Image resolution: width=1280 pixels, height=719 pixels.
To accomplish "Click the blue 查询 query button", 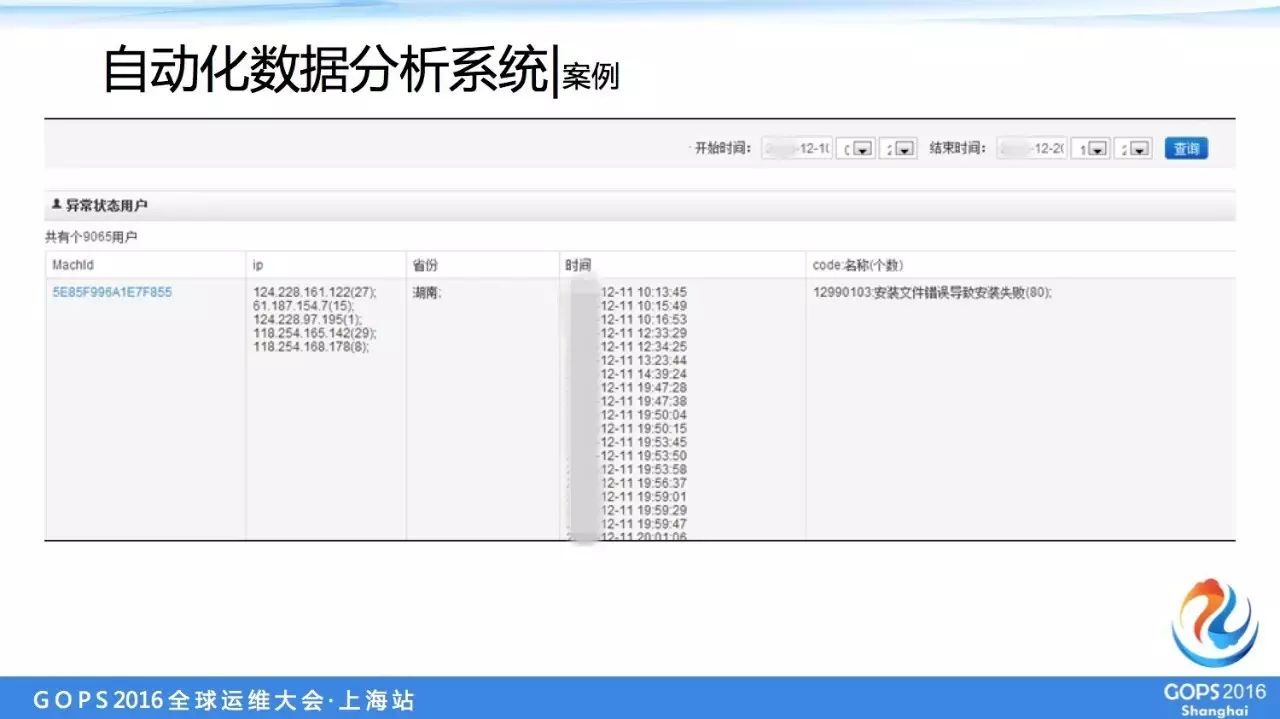I will pyautogui.click(x=1186, y=147).
